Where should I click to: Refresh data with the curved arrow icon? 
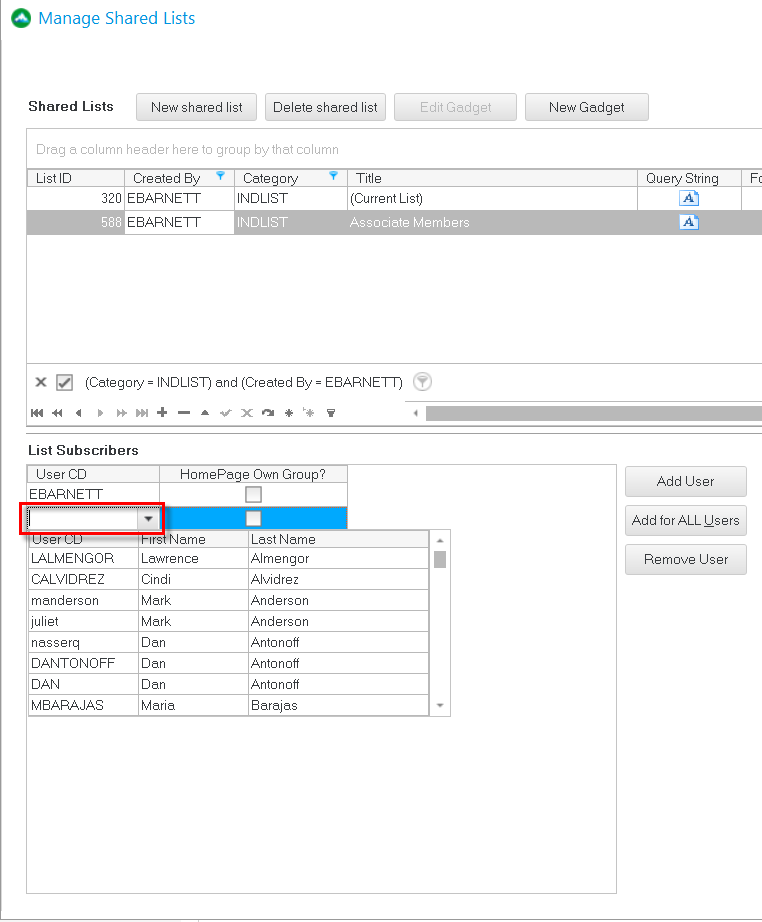point(268,413)
